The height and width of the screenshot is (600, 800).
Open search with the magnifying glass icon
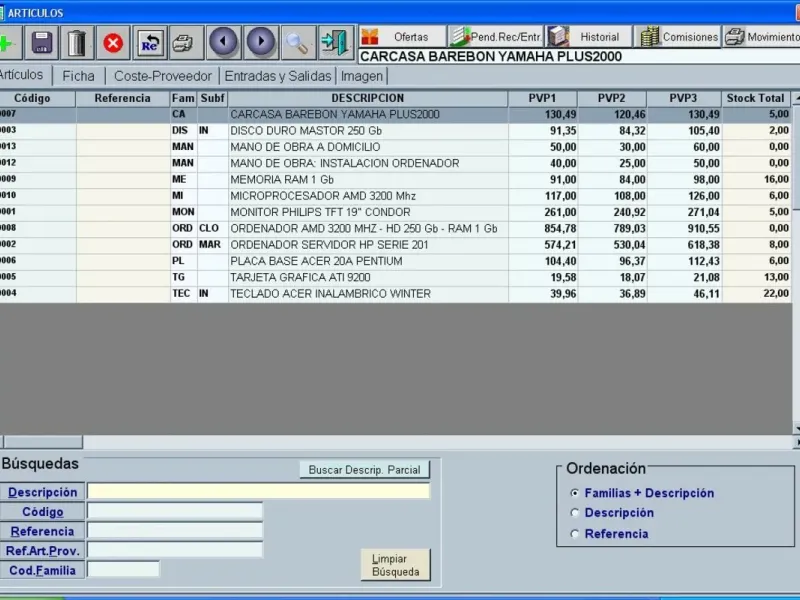[297, 42]
